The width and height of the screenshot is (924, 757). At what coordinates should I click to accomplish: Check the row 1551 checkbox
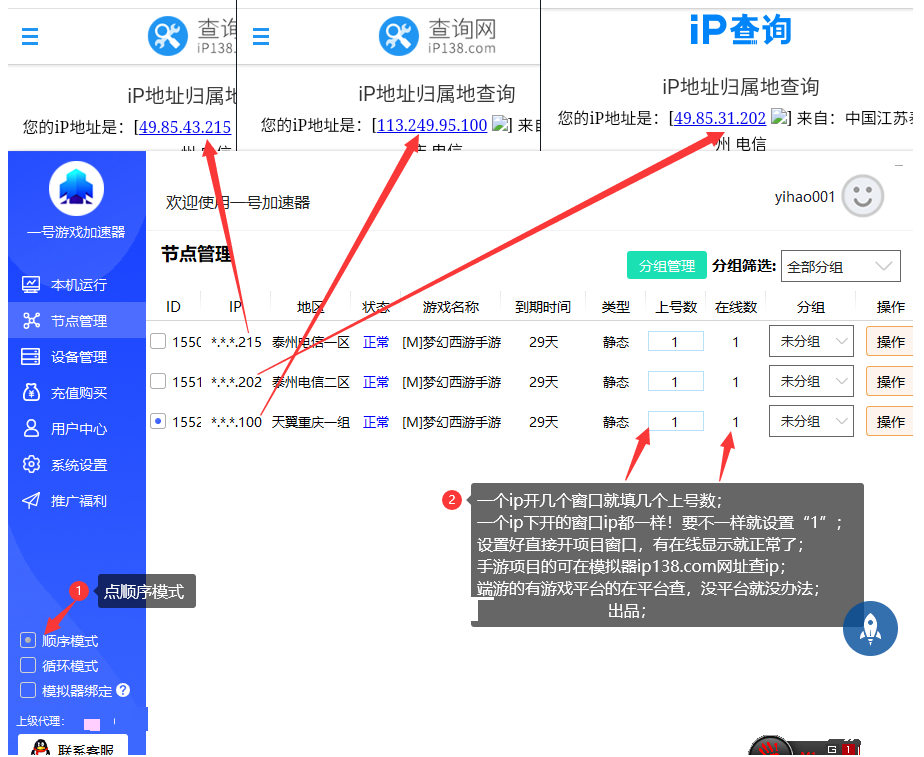[x=158, y=381]
